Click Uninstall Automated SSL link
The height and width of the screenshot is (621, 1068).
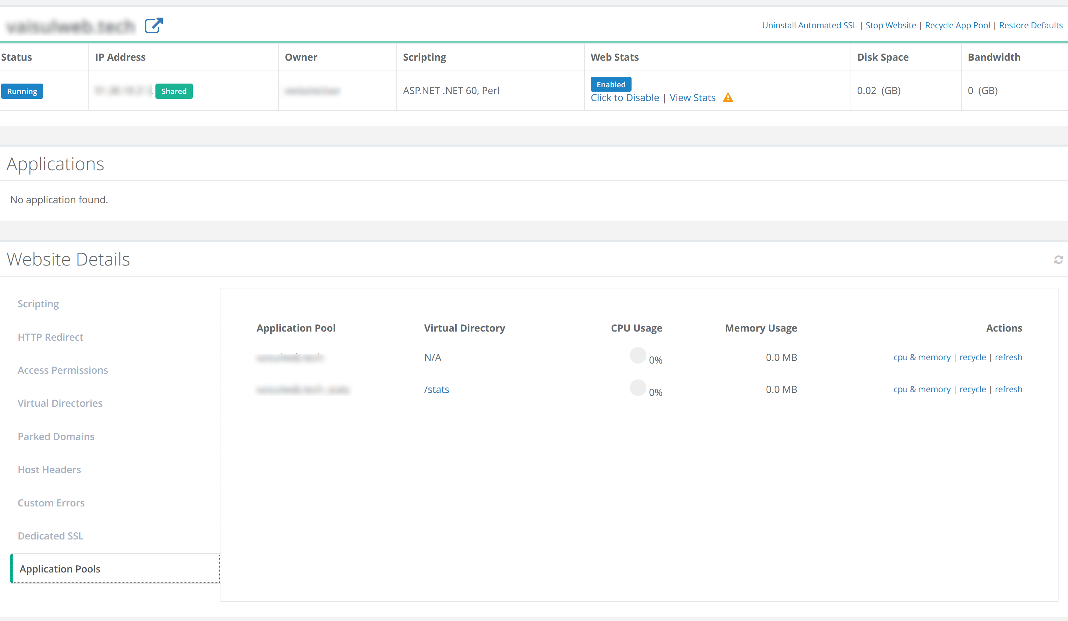(x=808, y=25)
